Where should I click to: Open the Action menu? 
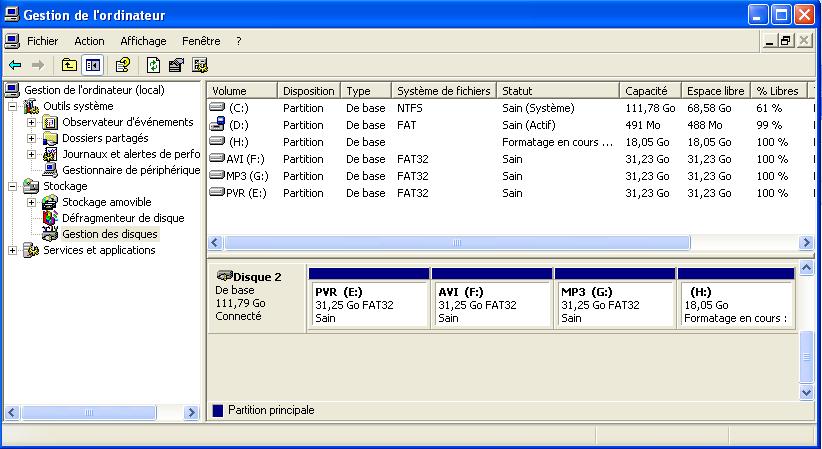[89, 41]
